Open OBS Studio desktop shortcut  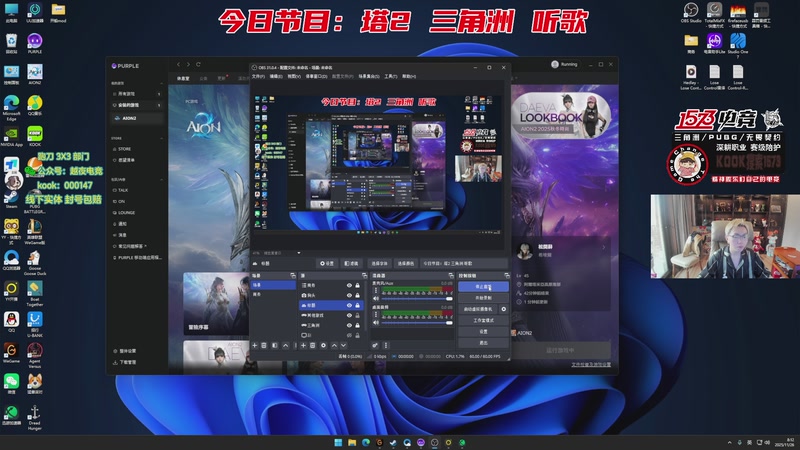click(691, 13)
